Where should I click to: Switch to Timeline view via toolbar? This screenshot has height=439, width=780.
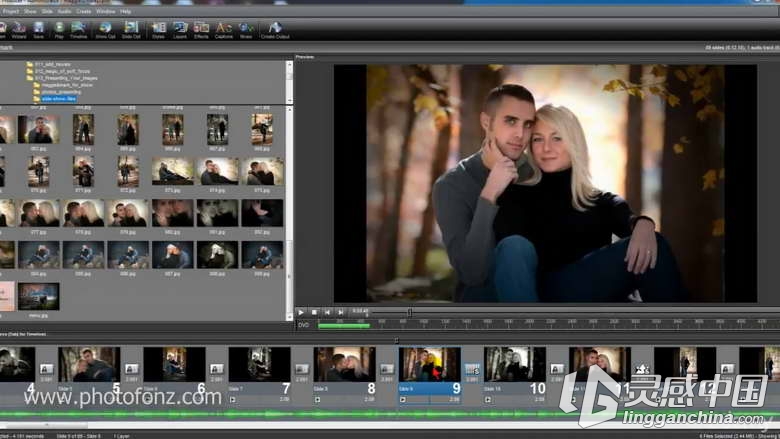coord(78,30)
